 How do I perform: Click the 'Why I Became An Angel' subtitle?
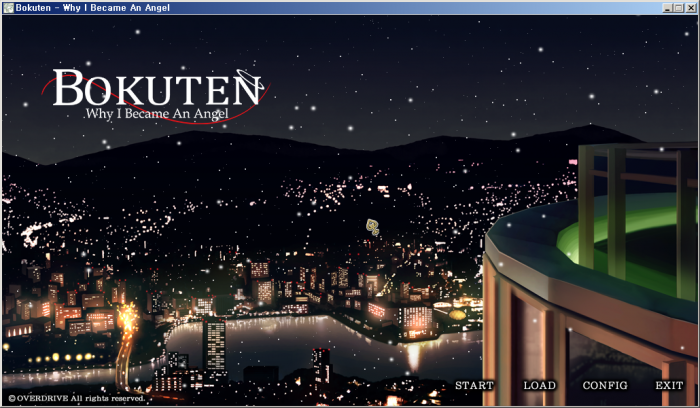click(157, 113)
